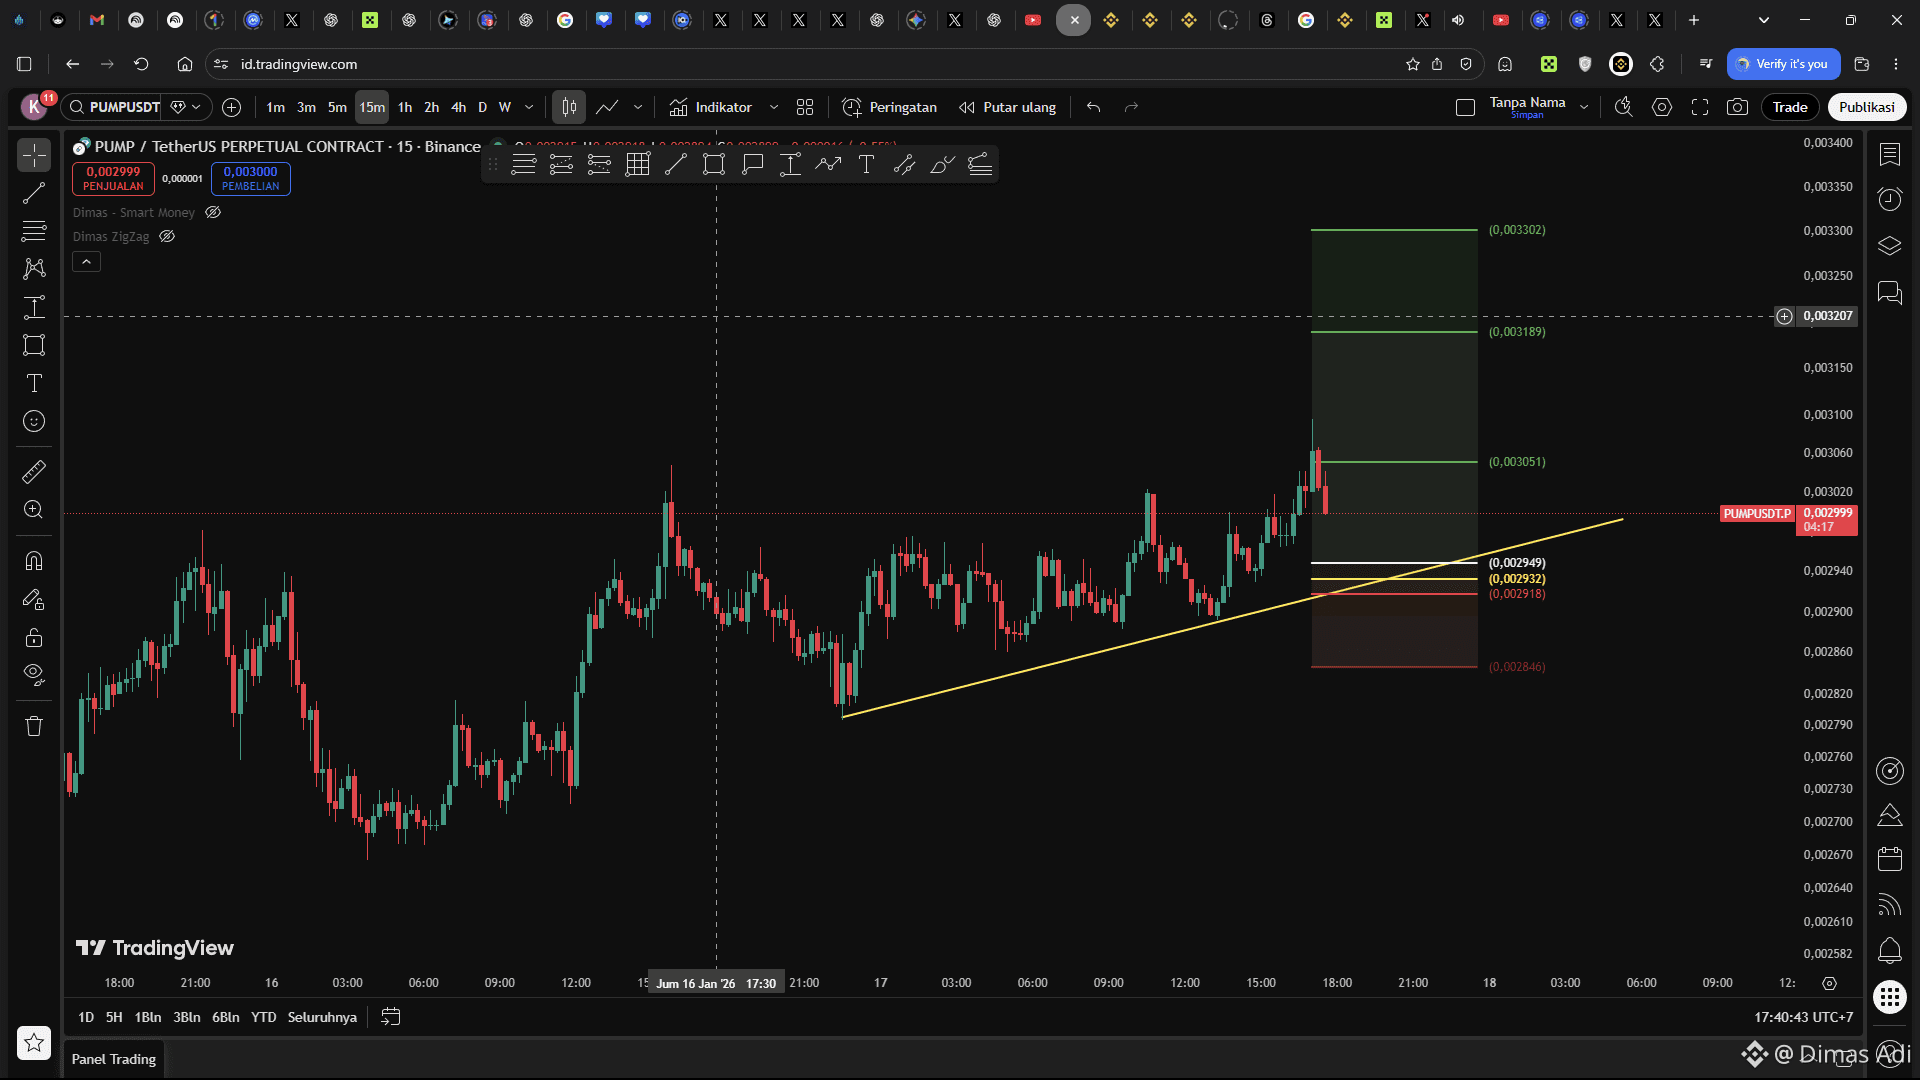The width and height of the screenshot is (1920, 1080).
Task: Open the emoji icons tool
Action: point(34,421)
